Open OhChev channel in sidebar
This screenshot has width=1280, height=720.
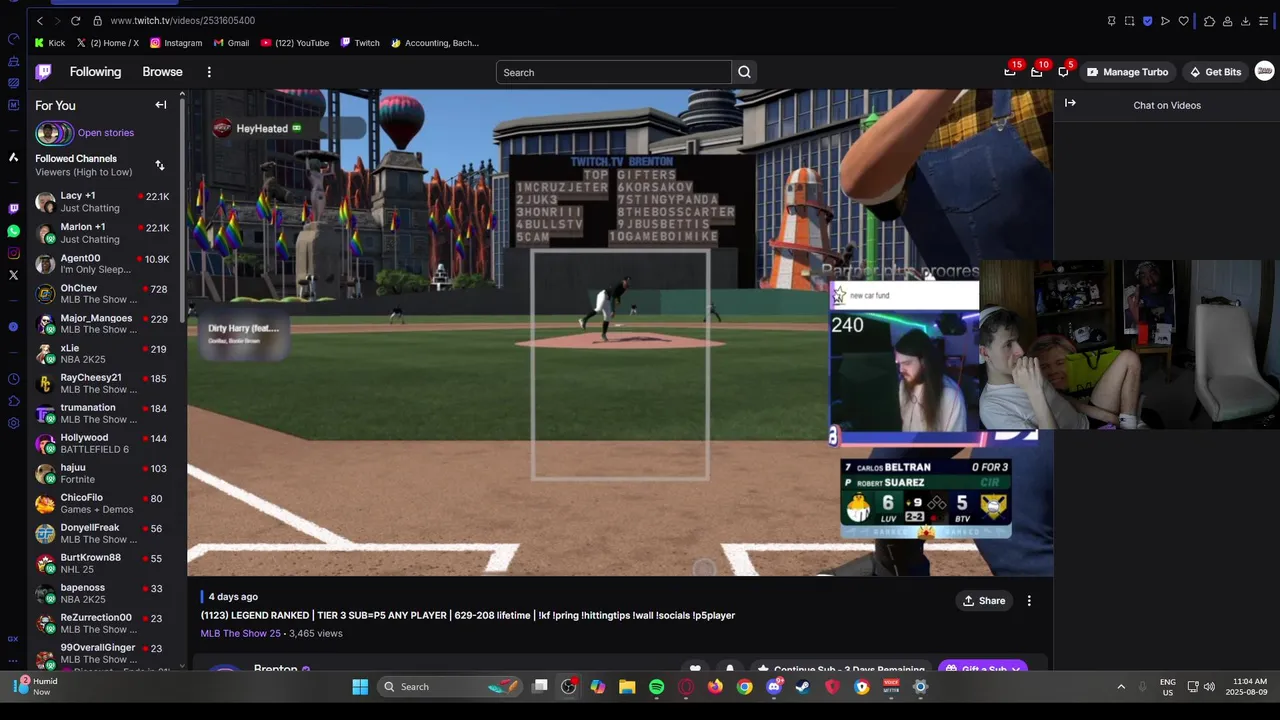point(103,293)
